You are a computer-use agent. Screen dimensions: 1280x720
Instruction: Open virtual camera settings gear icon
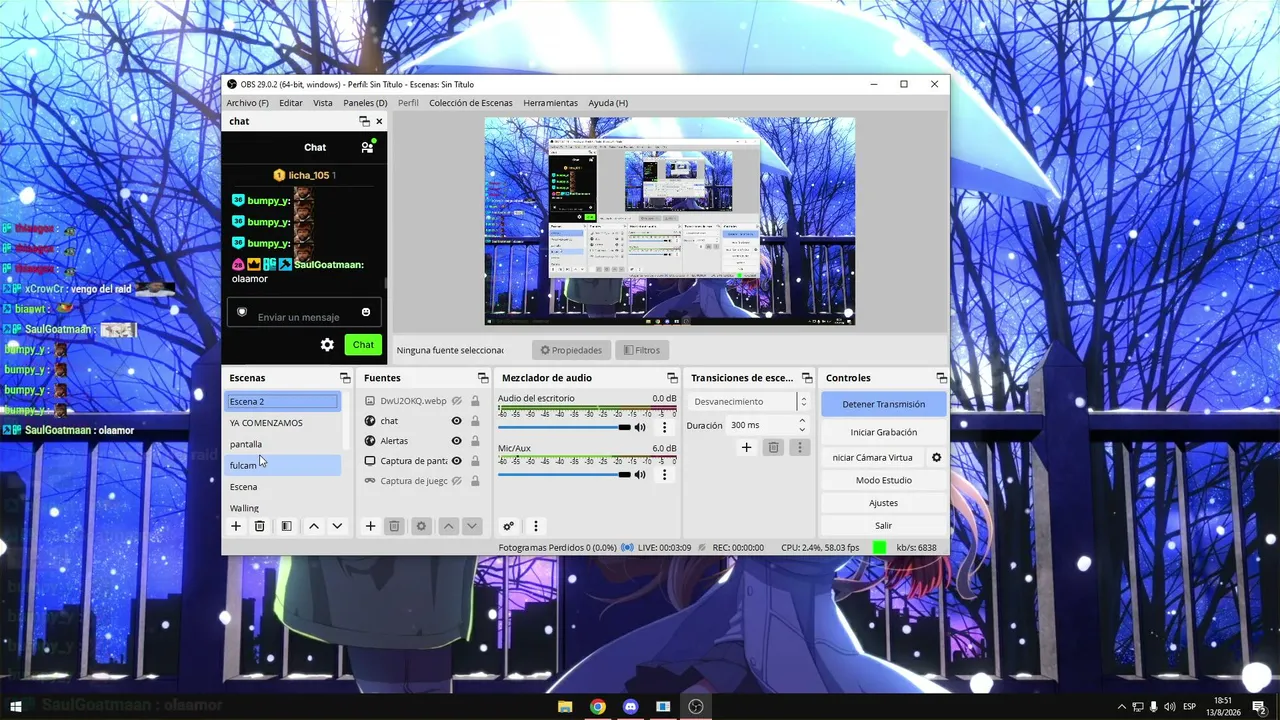click(937, 457)
